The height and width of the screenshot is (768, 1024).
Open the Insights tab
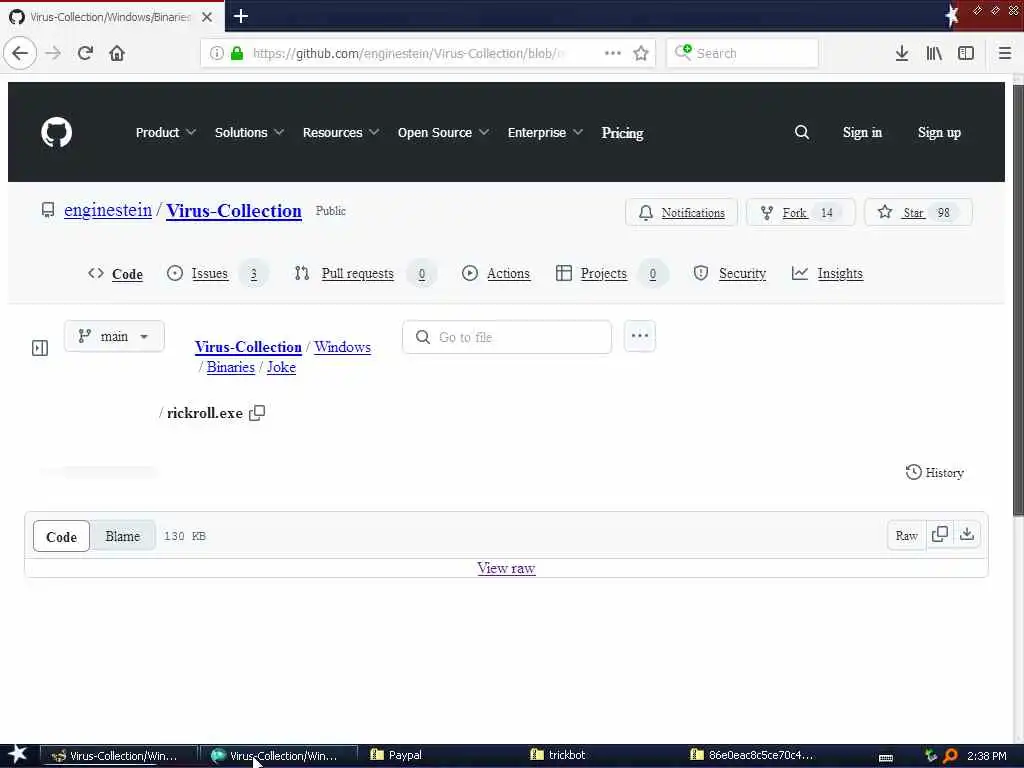point(827,274)
